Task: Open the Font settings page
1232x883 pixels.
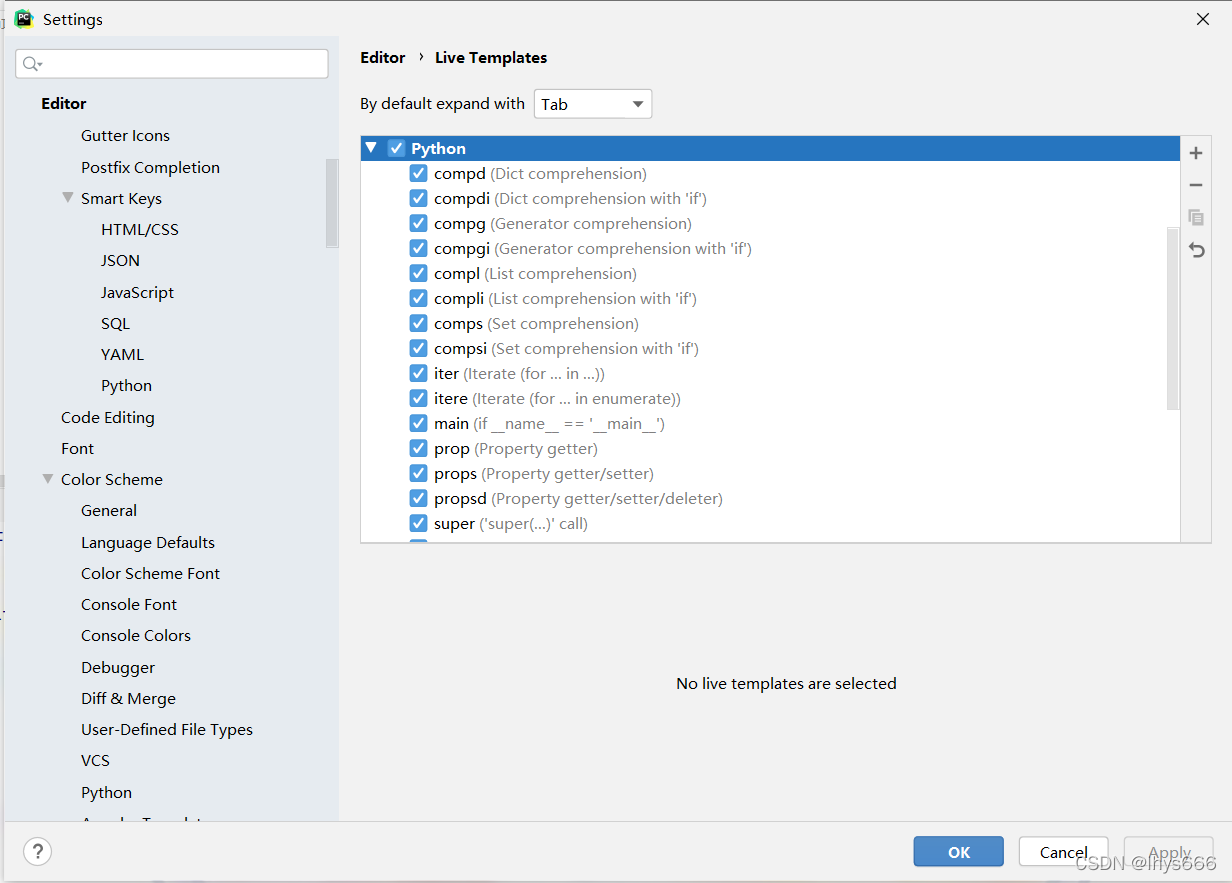Action: [77, 448]
